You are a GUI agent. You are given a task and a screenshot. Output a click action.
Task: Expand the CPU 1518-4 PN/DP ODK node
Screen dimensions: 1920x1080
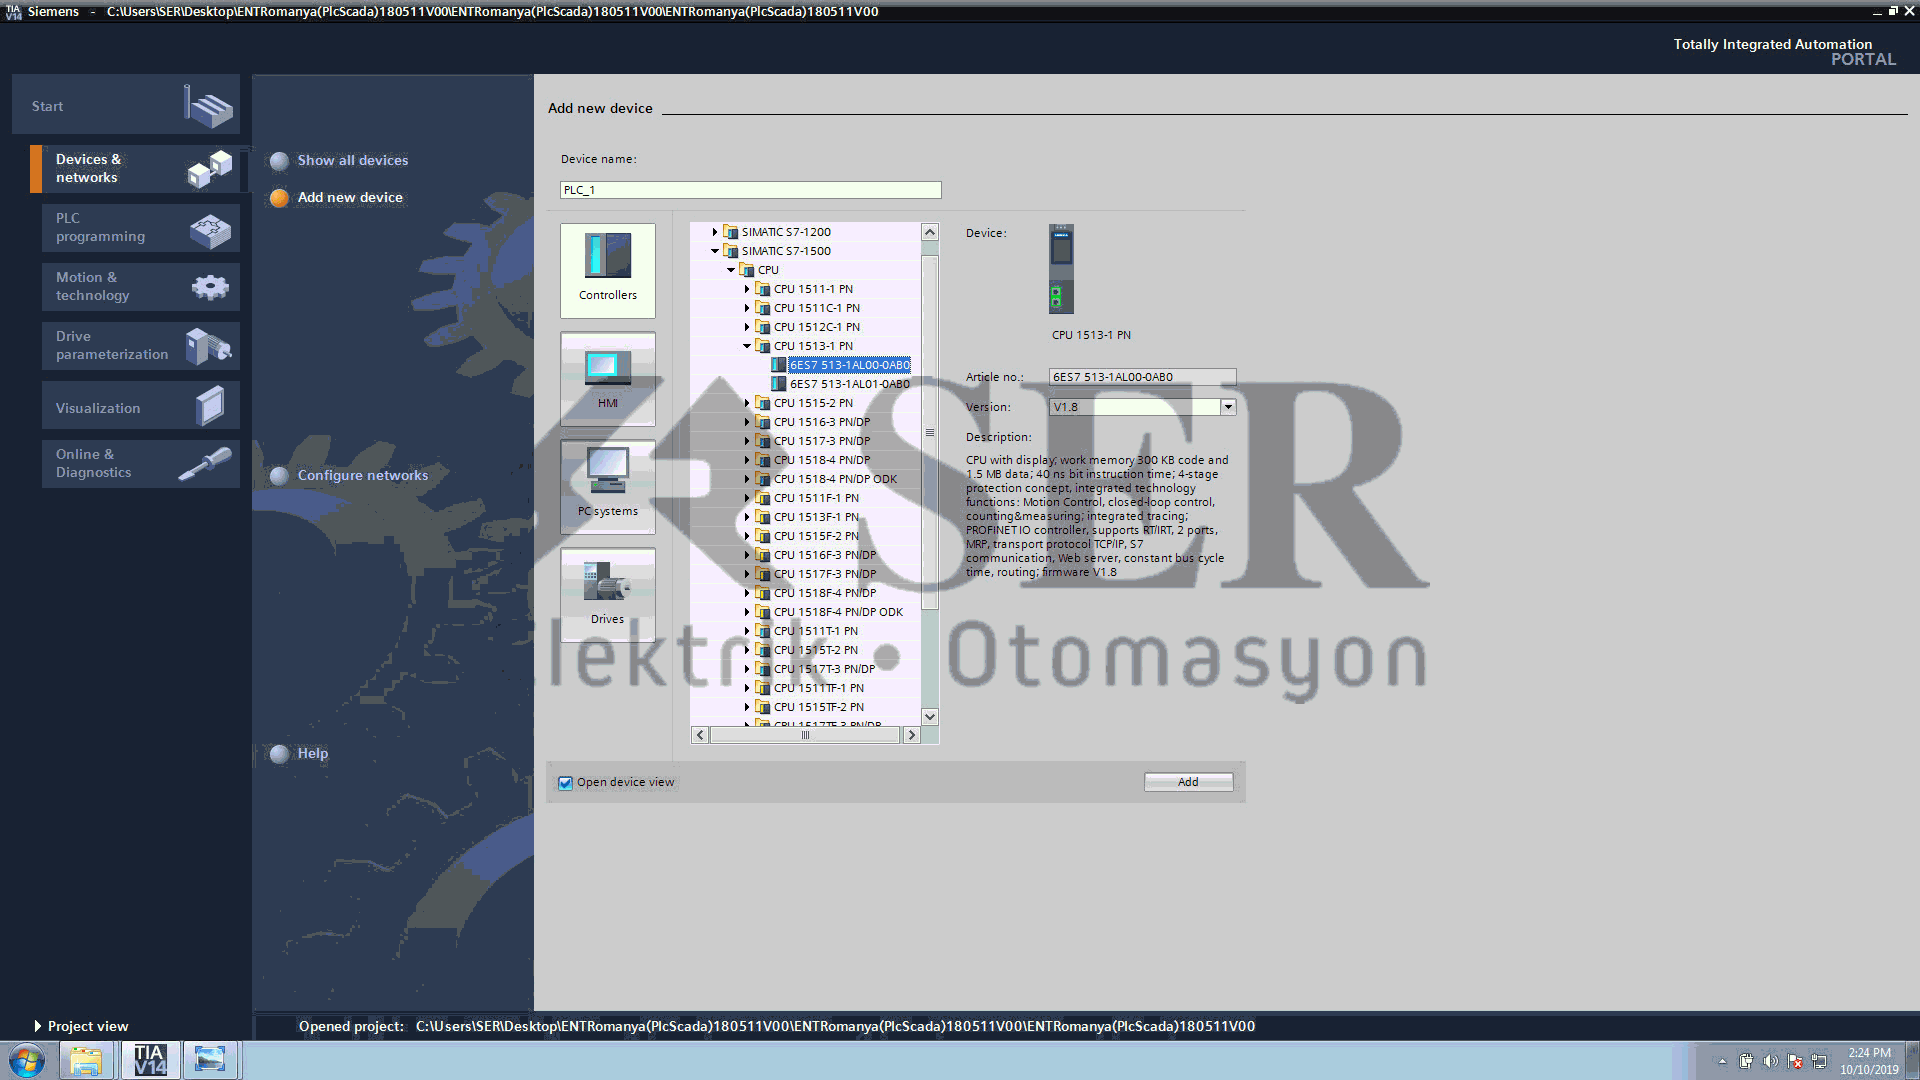point(747,479)
